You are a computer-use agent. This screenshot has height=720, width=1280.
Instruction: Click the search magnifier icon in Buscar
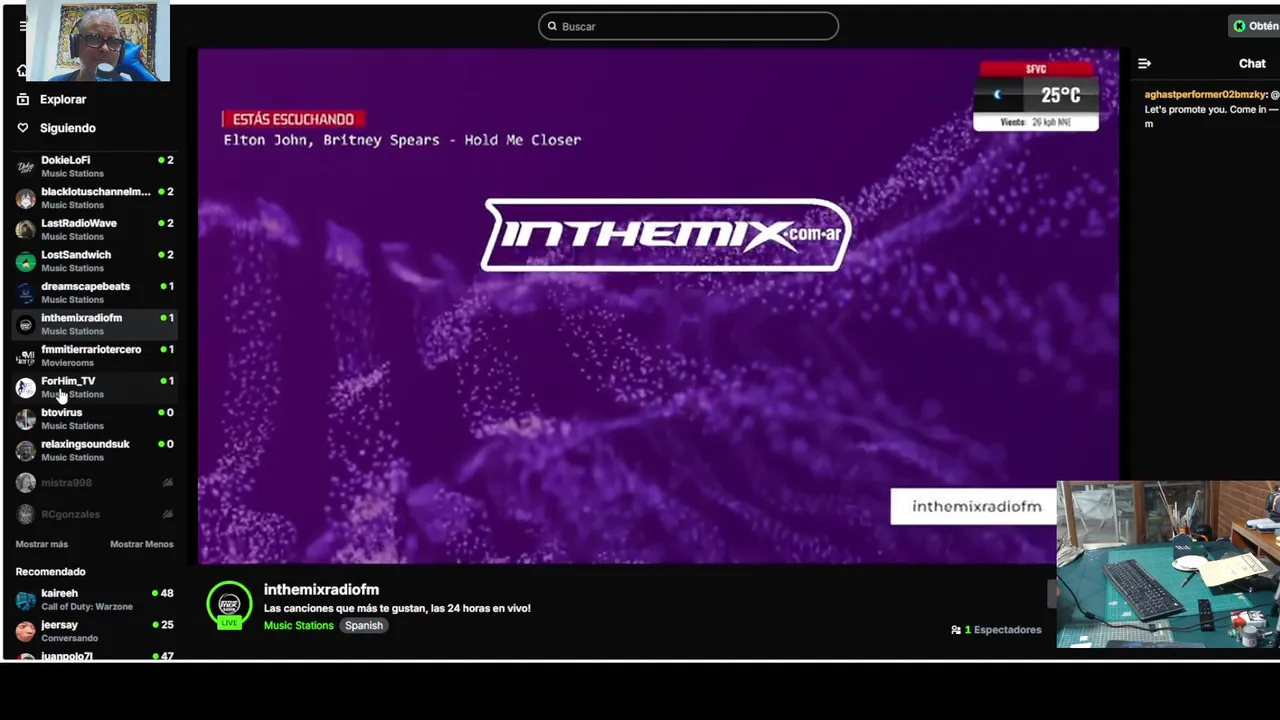coord(552,27)
